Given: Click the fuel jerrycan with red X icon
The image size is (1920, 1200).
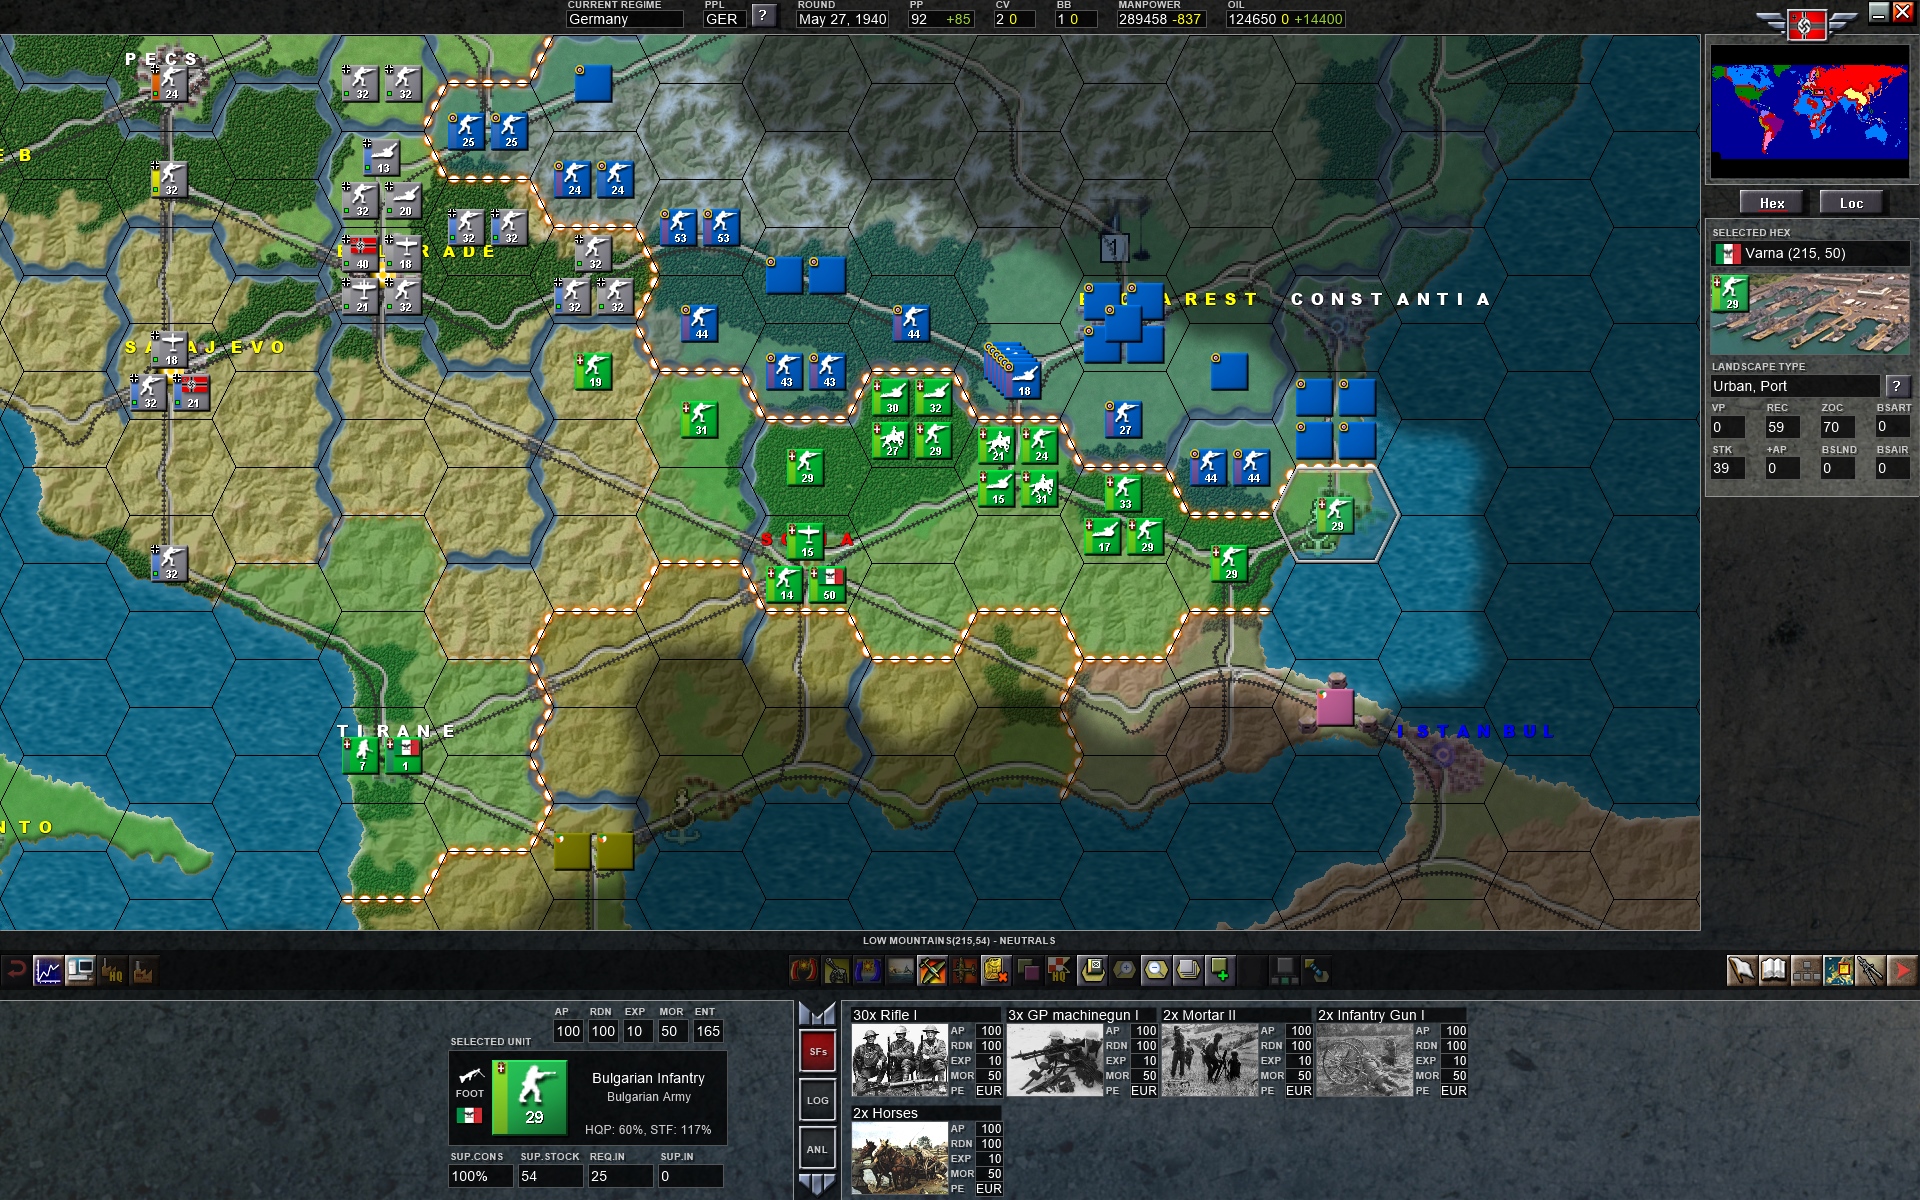Looking at the screenshot, I should click(996, 970).
